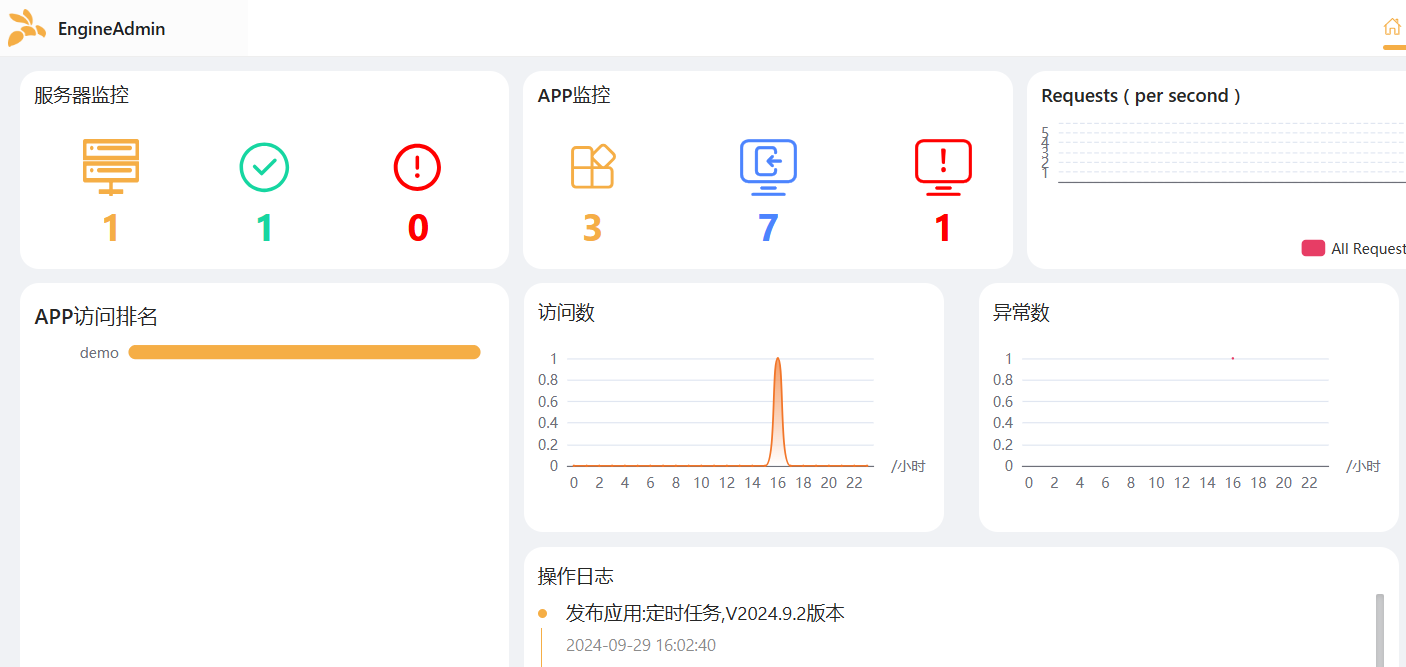Click the 异常数 data point at 16
This screenshot has height=667, width=1406.
[x=1232, y=358]
